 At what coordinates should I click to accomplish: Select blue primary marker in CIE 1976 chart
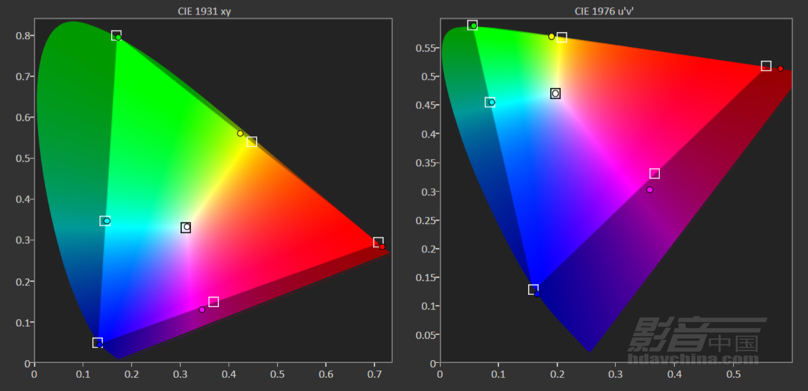coord(534,291)
